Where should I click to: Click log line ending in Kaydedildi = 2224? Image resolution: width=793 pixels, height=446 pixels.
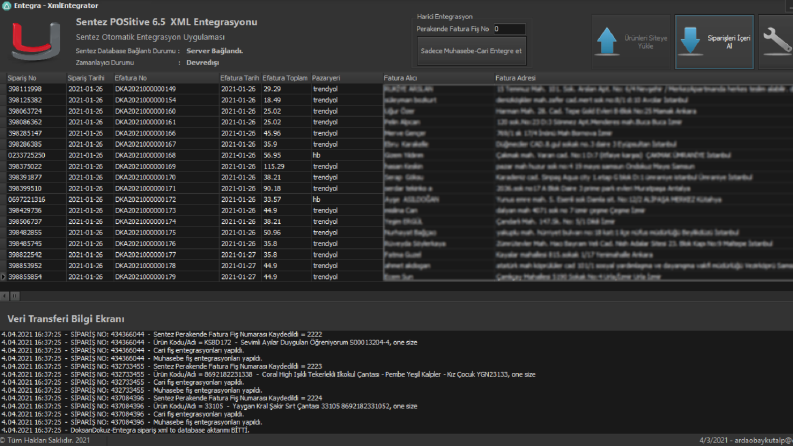point(162,398)
